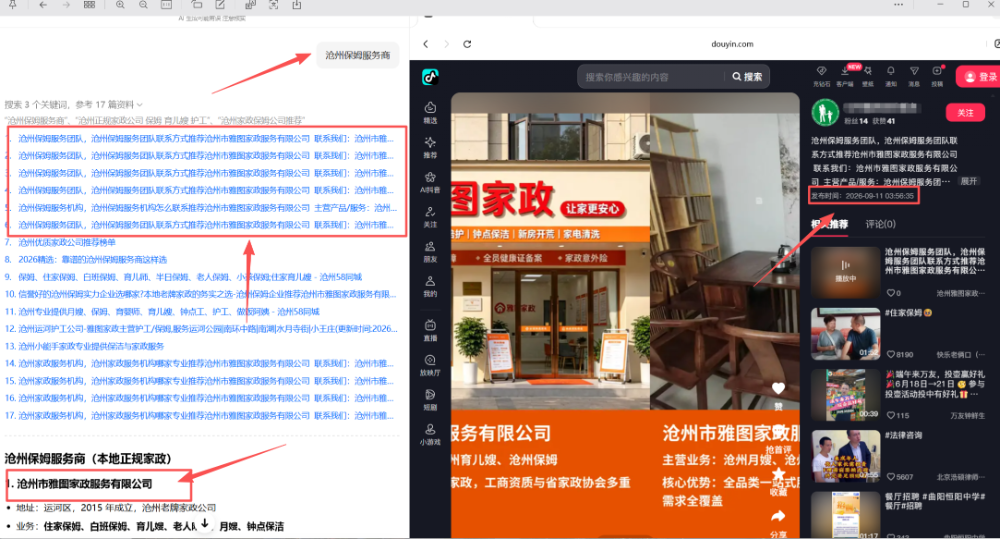Open AI抖音 from the sidebar

coord(430,182)
